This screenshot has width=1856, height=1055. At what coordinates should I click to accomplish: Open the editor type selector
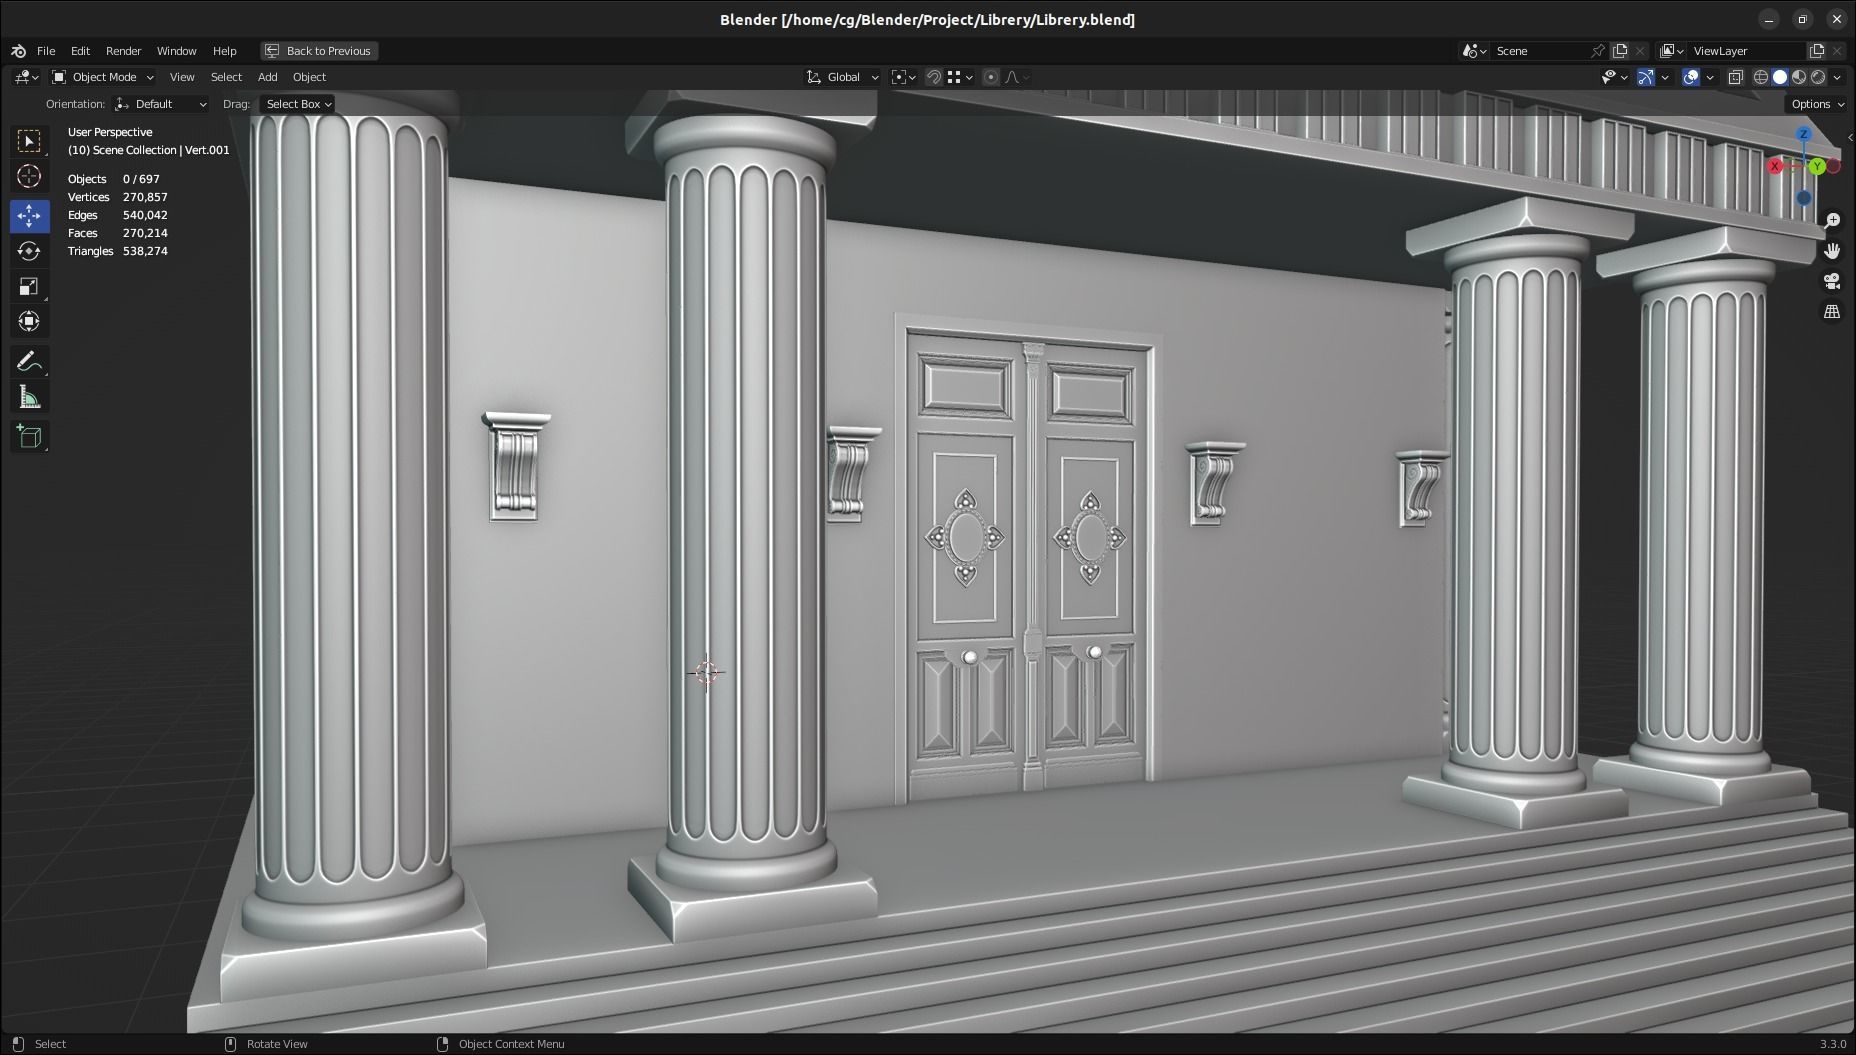[x=27, y=77]
